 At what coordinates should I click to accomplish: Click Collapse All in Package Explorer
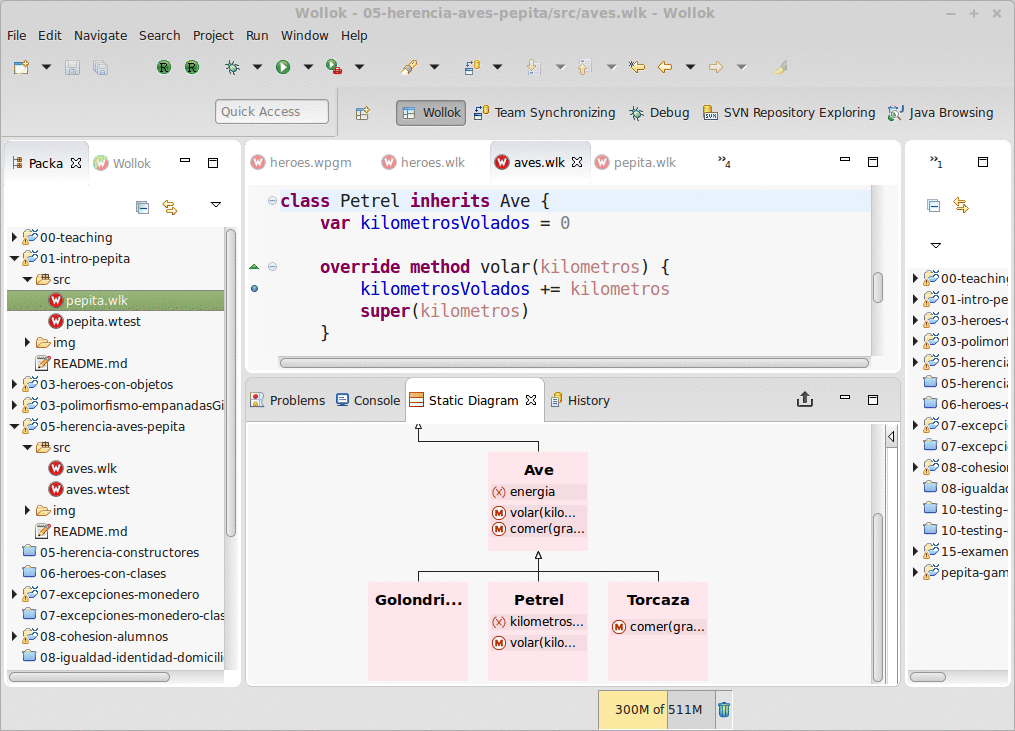[x=142, y=207]
